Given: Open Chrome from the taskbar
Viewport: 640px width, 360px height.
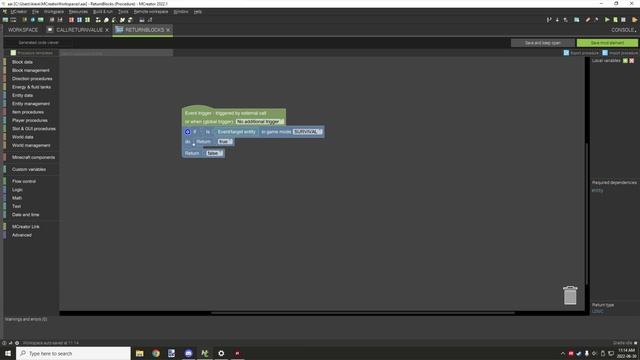Looking at the screenshot, I should (x=156, y=353).
